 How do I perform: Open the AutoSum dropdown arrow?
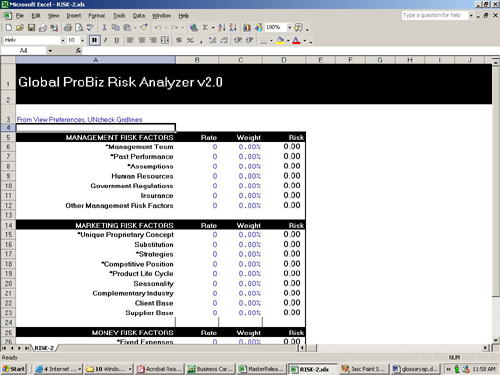213,28
